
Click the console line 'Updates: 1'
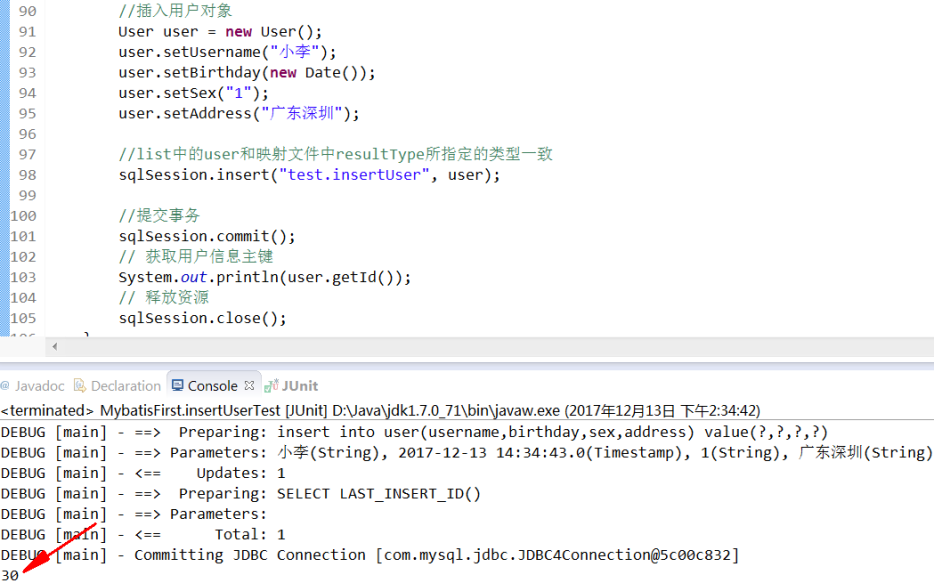143,474
